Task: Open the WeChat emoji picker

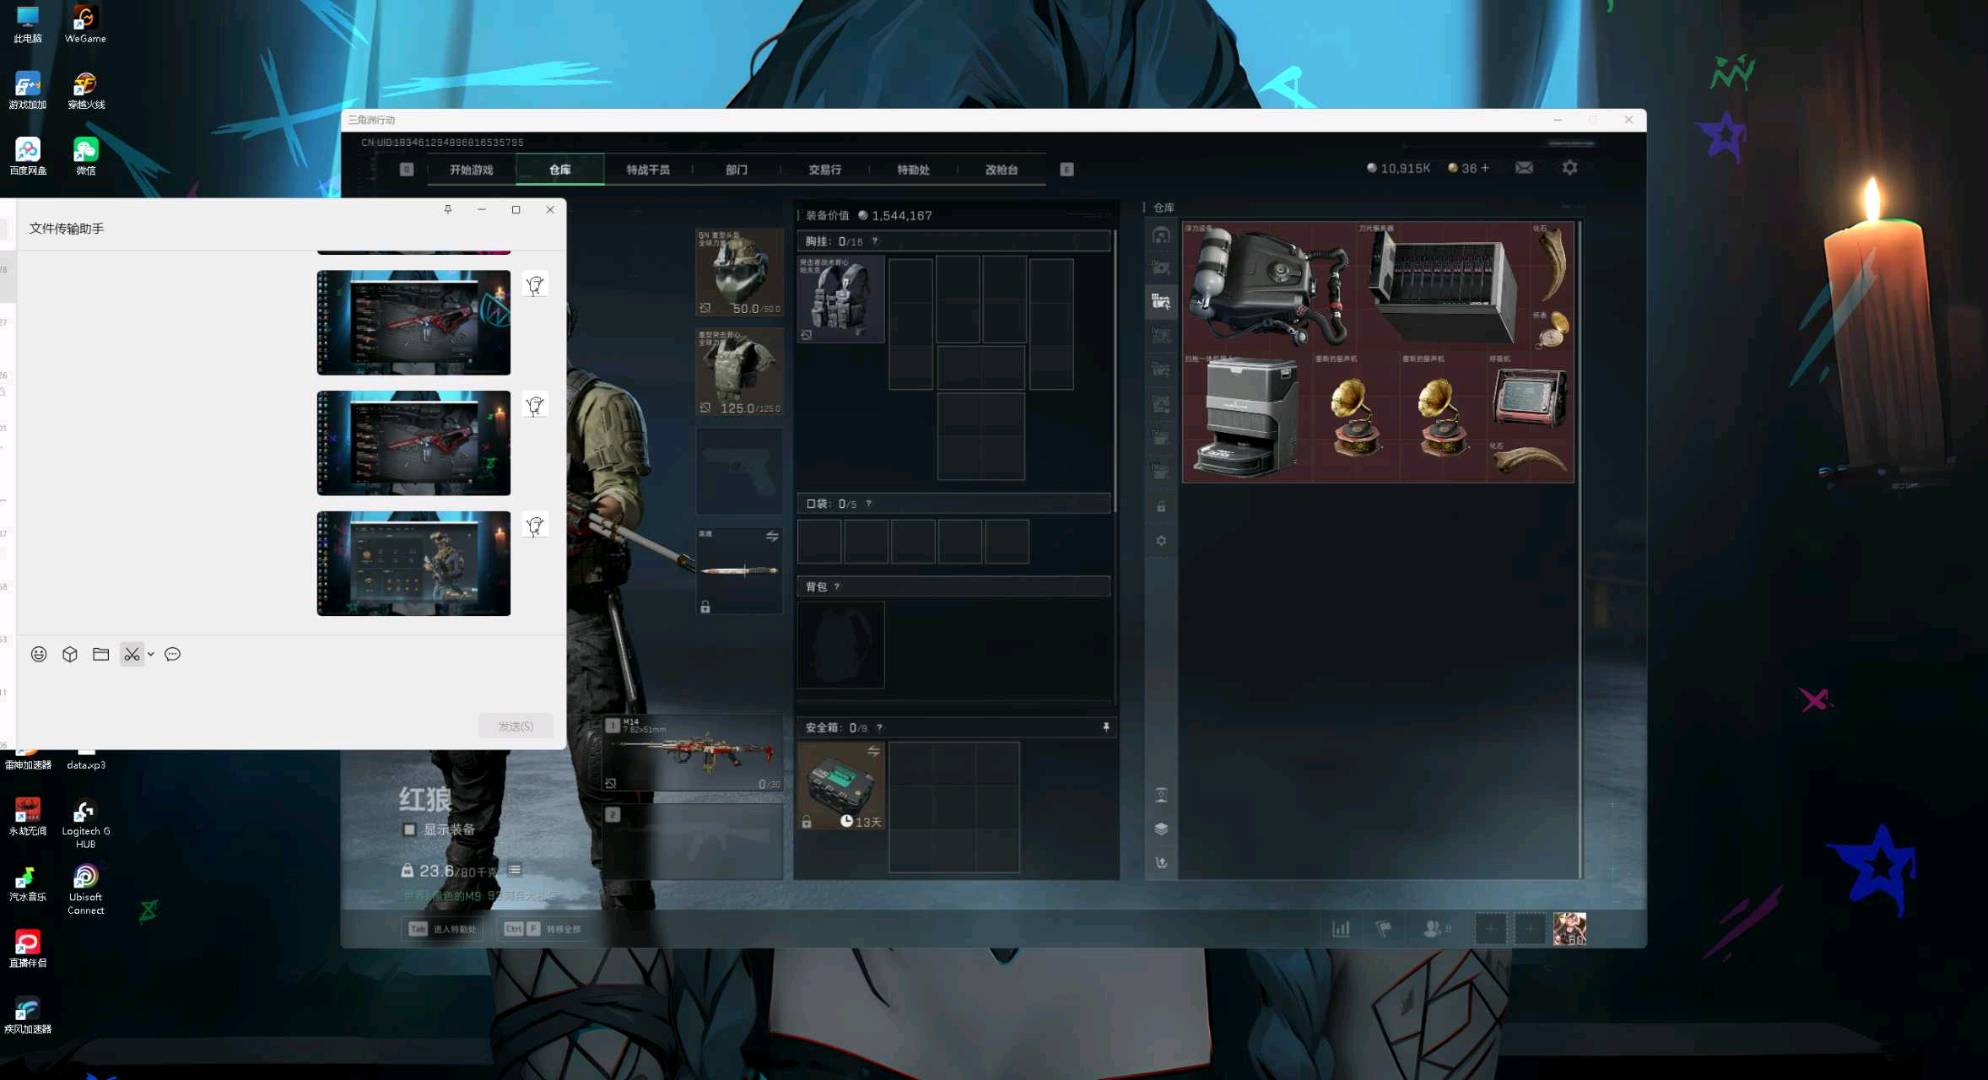Action: pyautogui.click(x=39, y=654)
